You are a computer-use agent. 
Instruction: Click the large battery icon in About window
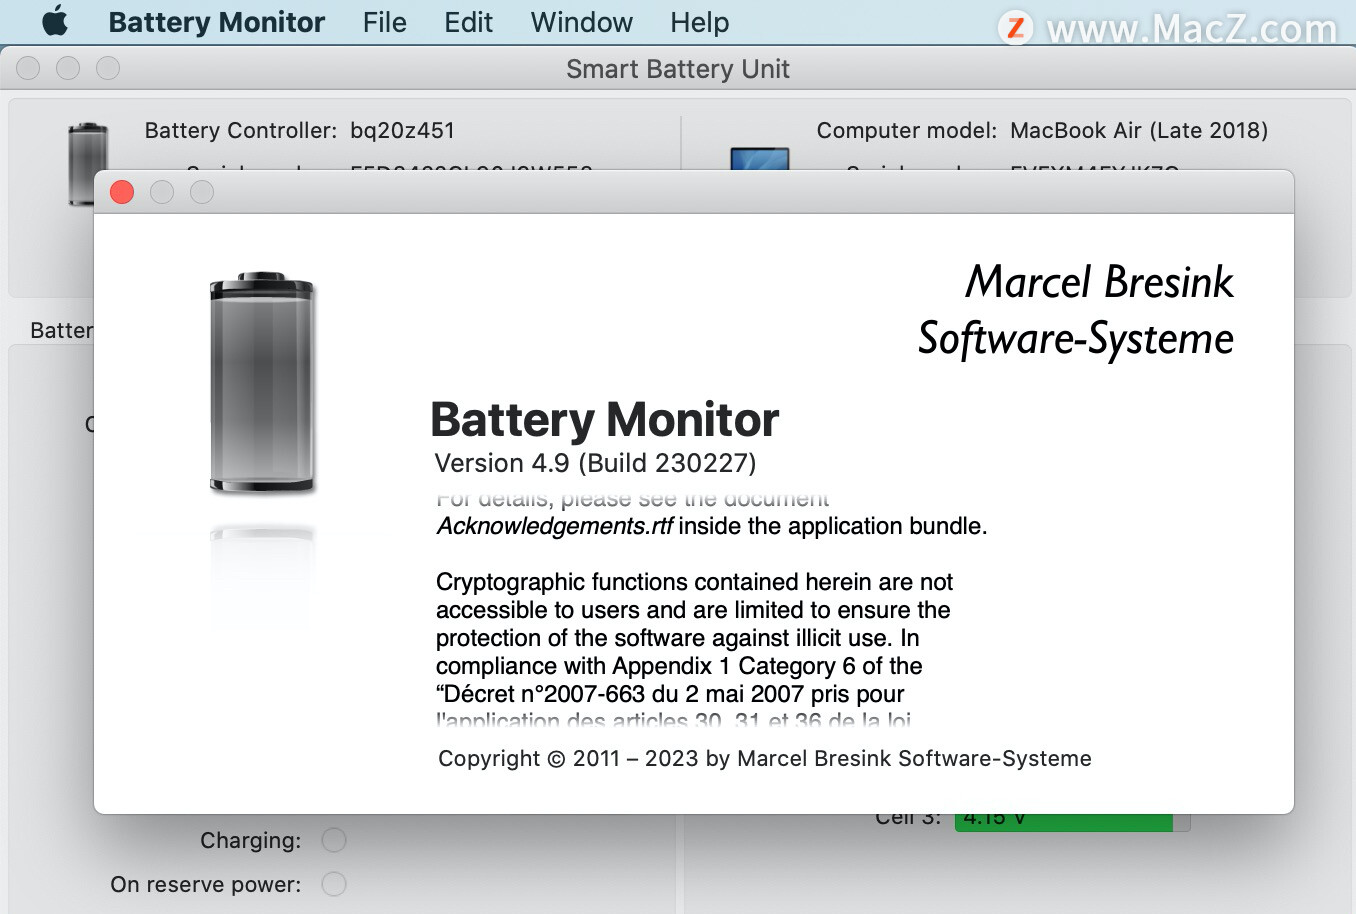(x=262, y=382)
